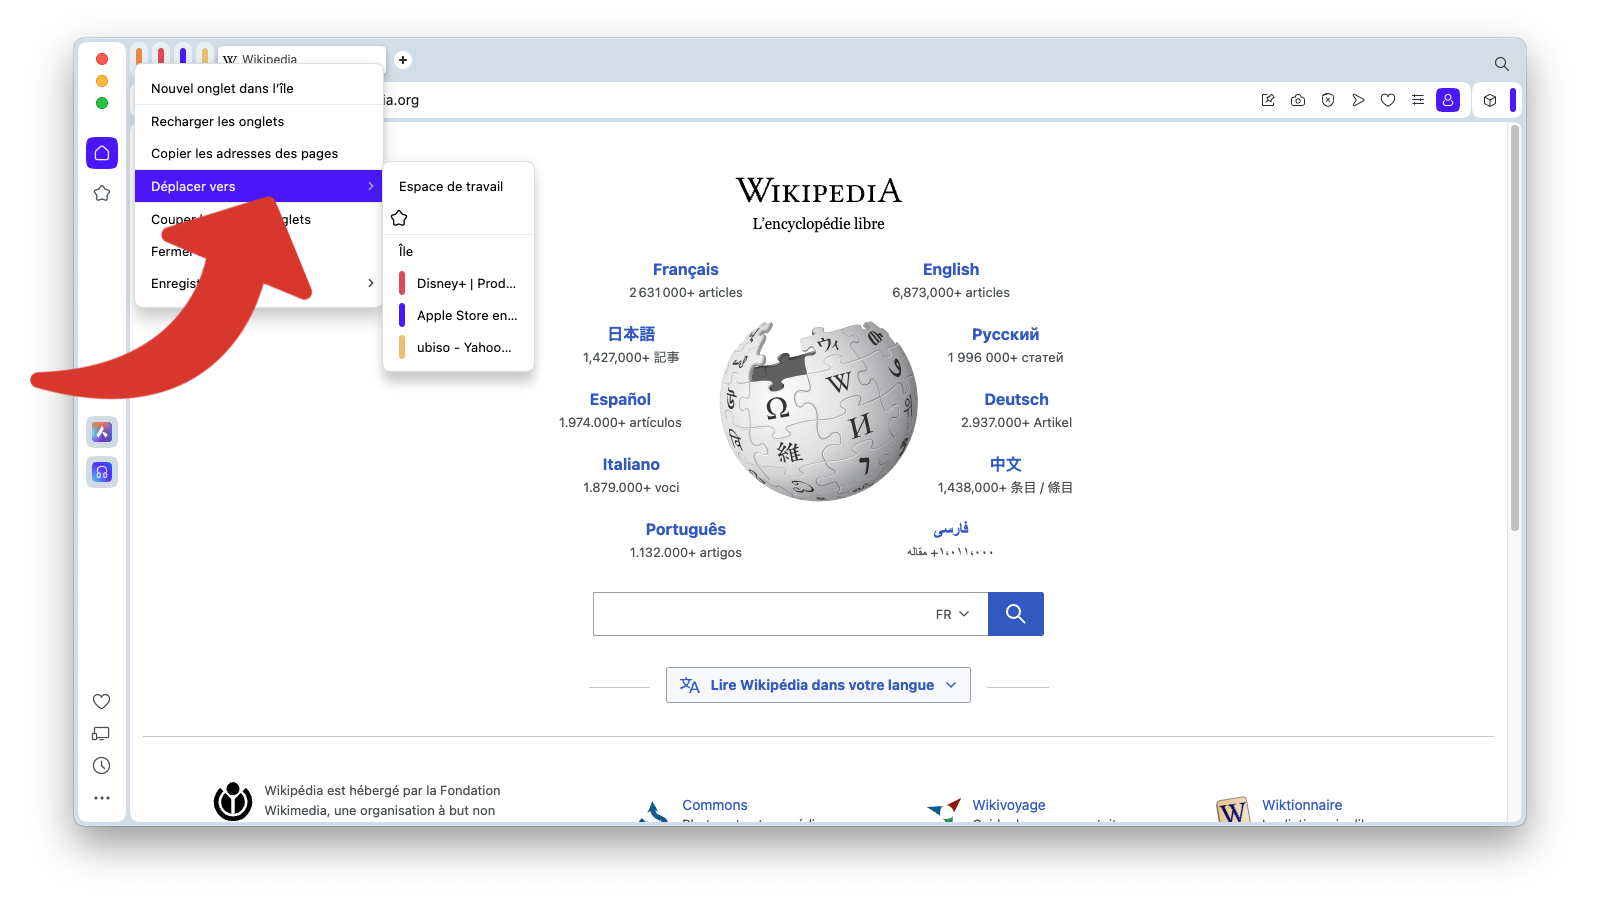This screenshot has width=1600, height=900.
Task: Click the blue Wikipedia search button
Action: (x=1016, y=614)
